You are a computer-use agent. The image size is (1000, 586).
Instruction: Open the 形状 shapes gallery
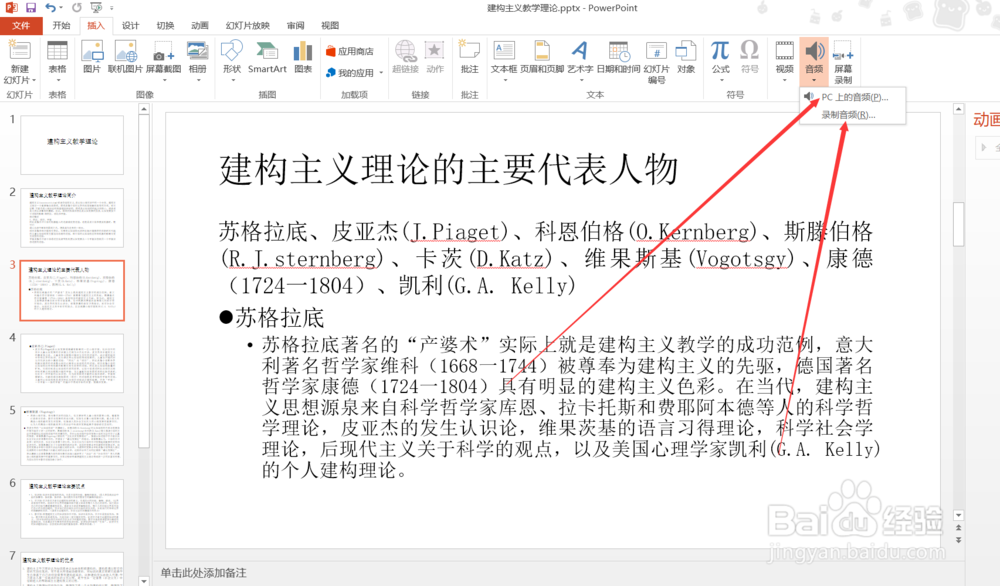pyautogui.click(x=232, y=51)
